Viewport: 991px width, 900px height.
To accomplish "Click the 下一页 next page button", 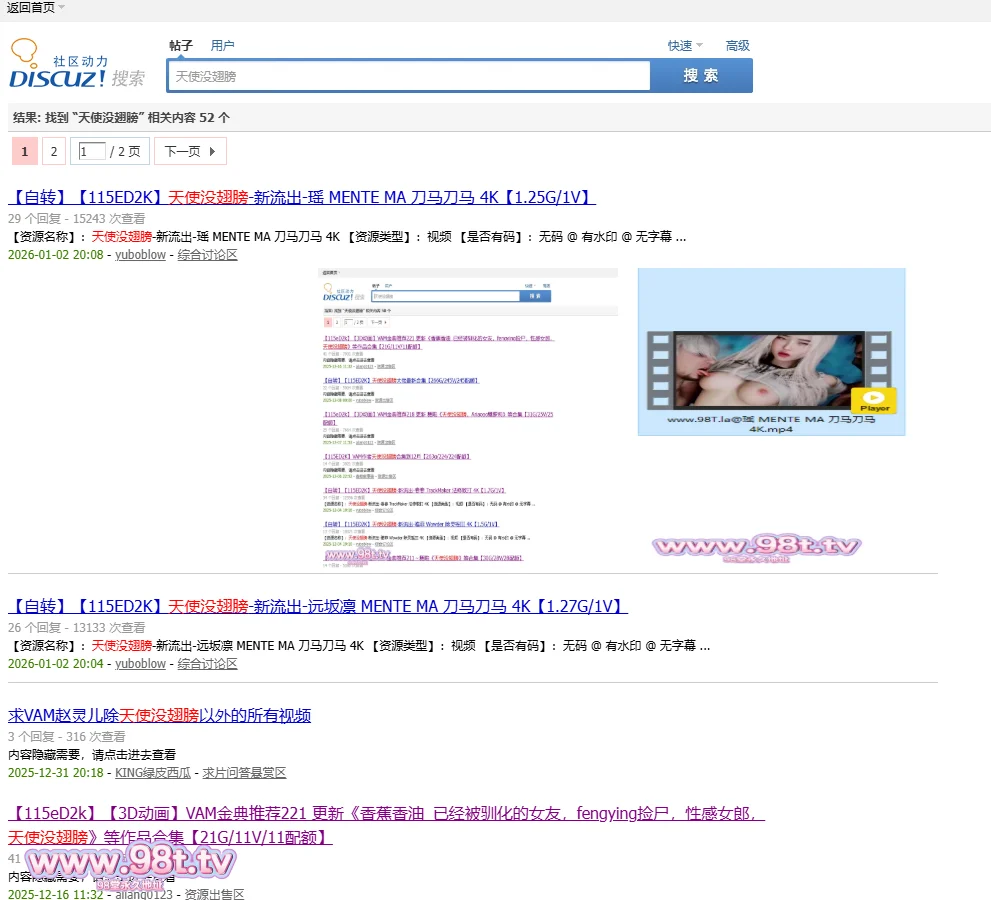I will [x=190, y=152].
